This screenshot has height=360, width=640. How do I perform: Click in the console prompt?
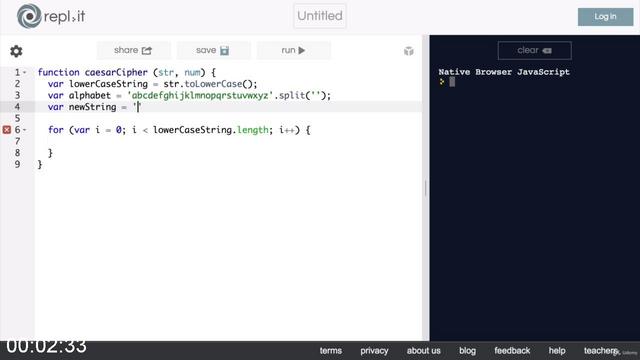click(452, 82)
